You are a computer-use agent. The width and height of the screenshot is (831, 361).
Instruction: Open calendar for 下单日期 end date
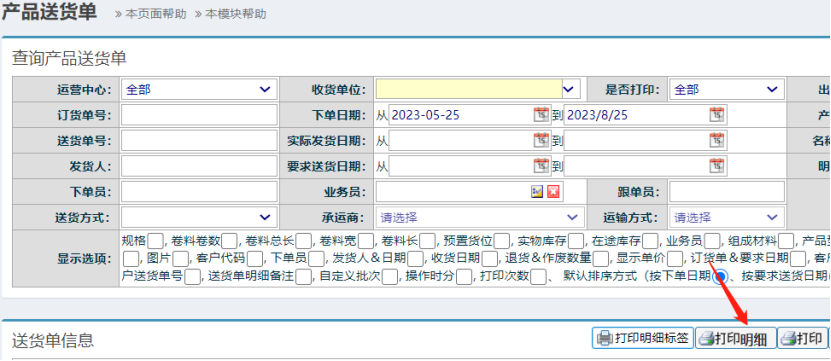point(717,114)
